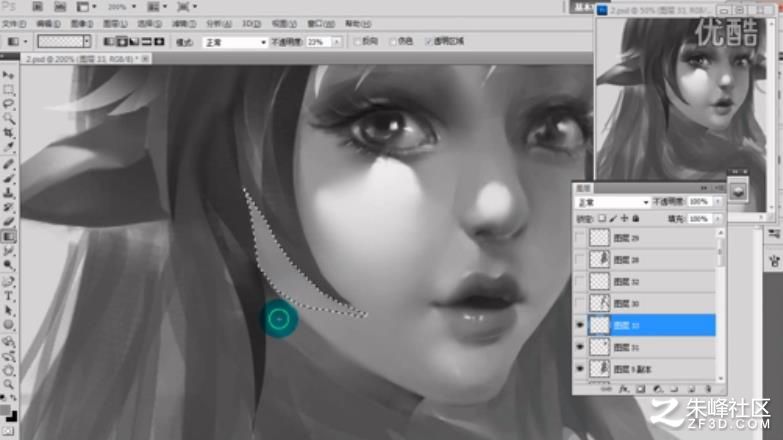The height and width of the screenshot is (440, 783).
Task: Show layer 30 visibility box
Action: tap(580, 304)
